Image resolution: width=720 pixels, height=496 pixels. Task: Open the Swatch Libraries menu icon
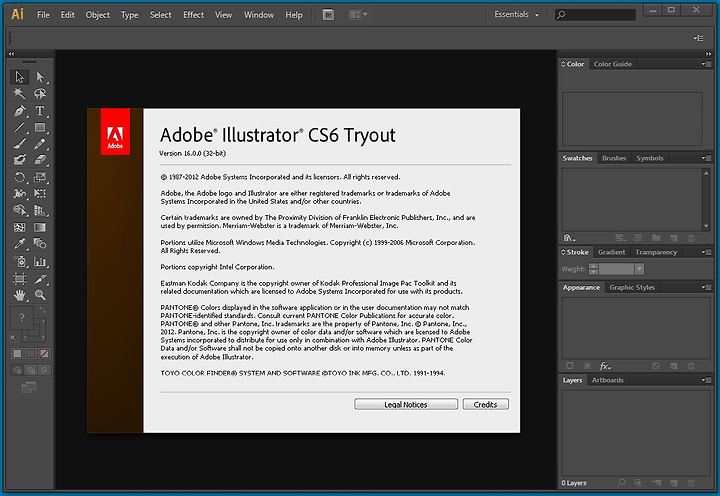(x=569, y=238)
